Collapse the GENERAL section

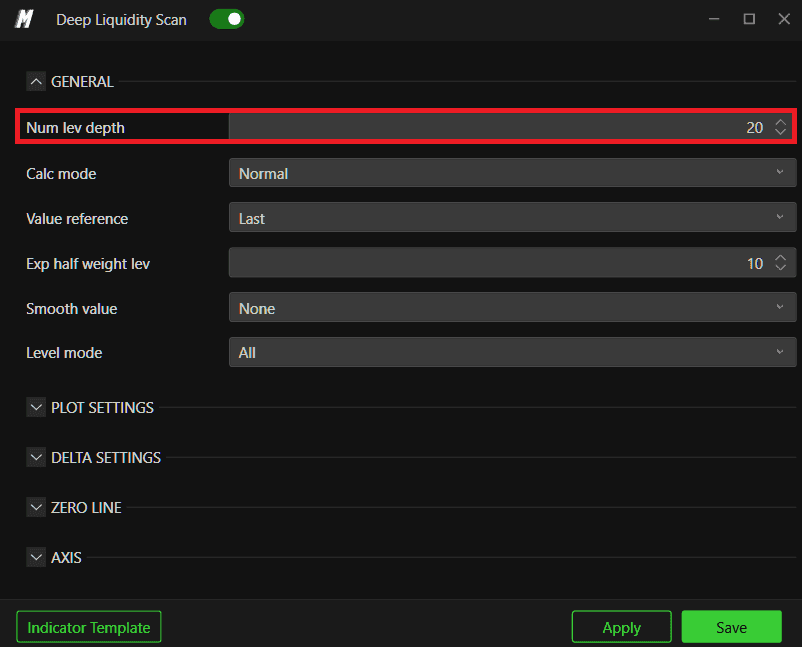click(x=36, y=81)
